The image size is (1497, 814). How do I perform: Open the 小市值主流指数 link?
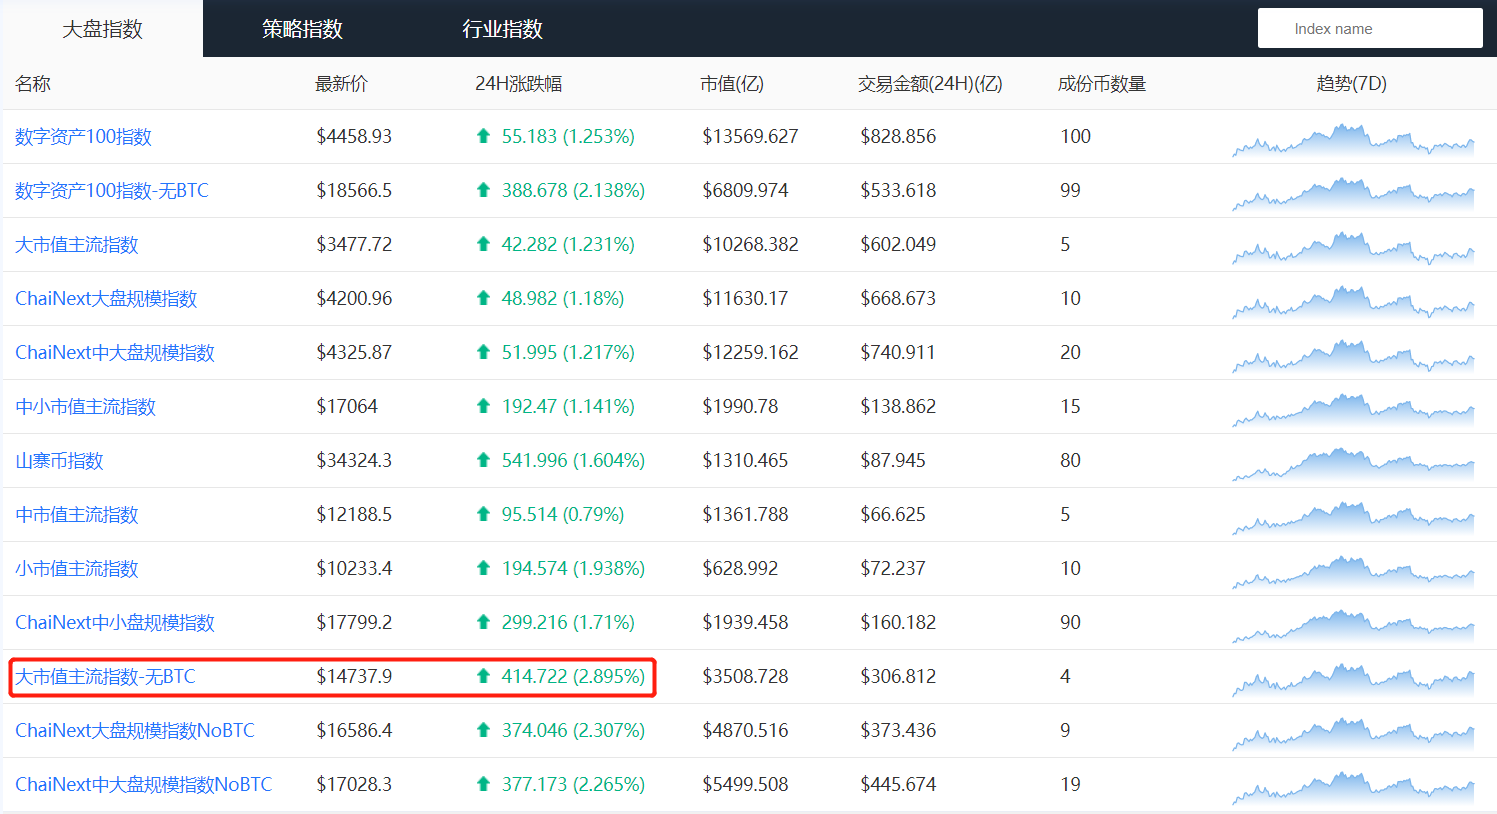[x=77, y=569]
